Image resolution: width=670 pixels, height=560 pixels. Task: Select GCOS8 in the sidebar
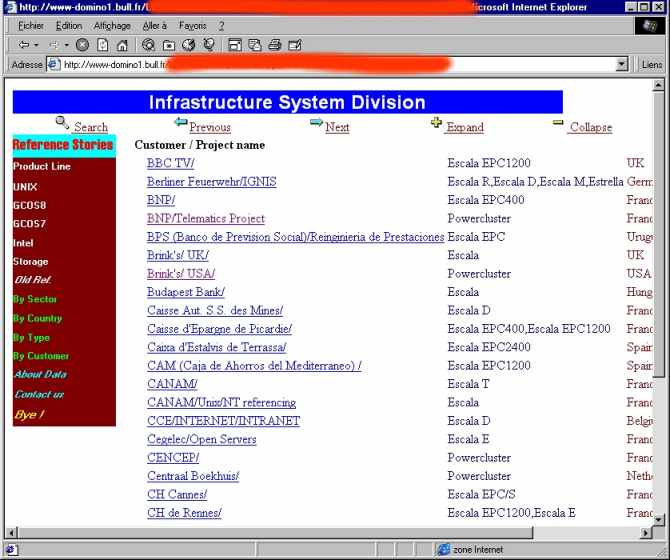pos(29,205)
